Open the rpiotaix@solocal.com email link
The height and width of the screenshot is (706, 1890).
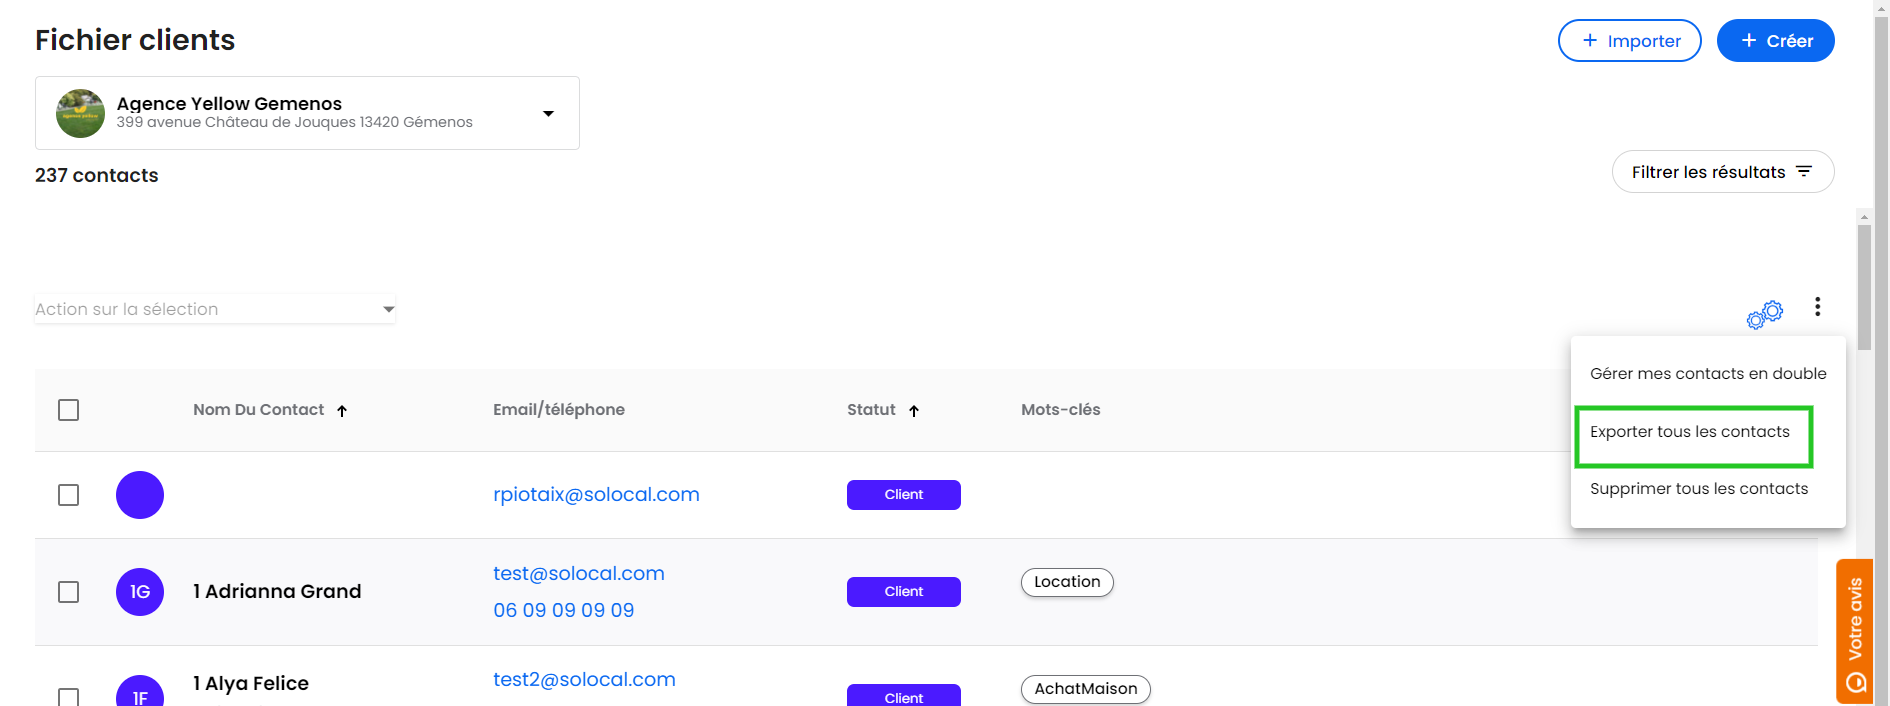[x=596, y=495]
